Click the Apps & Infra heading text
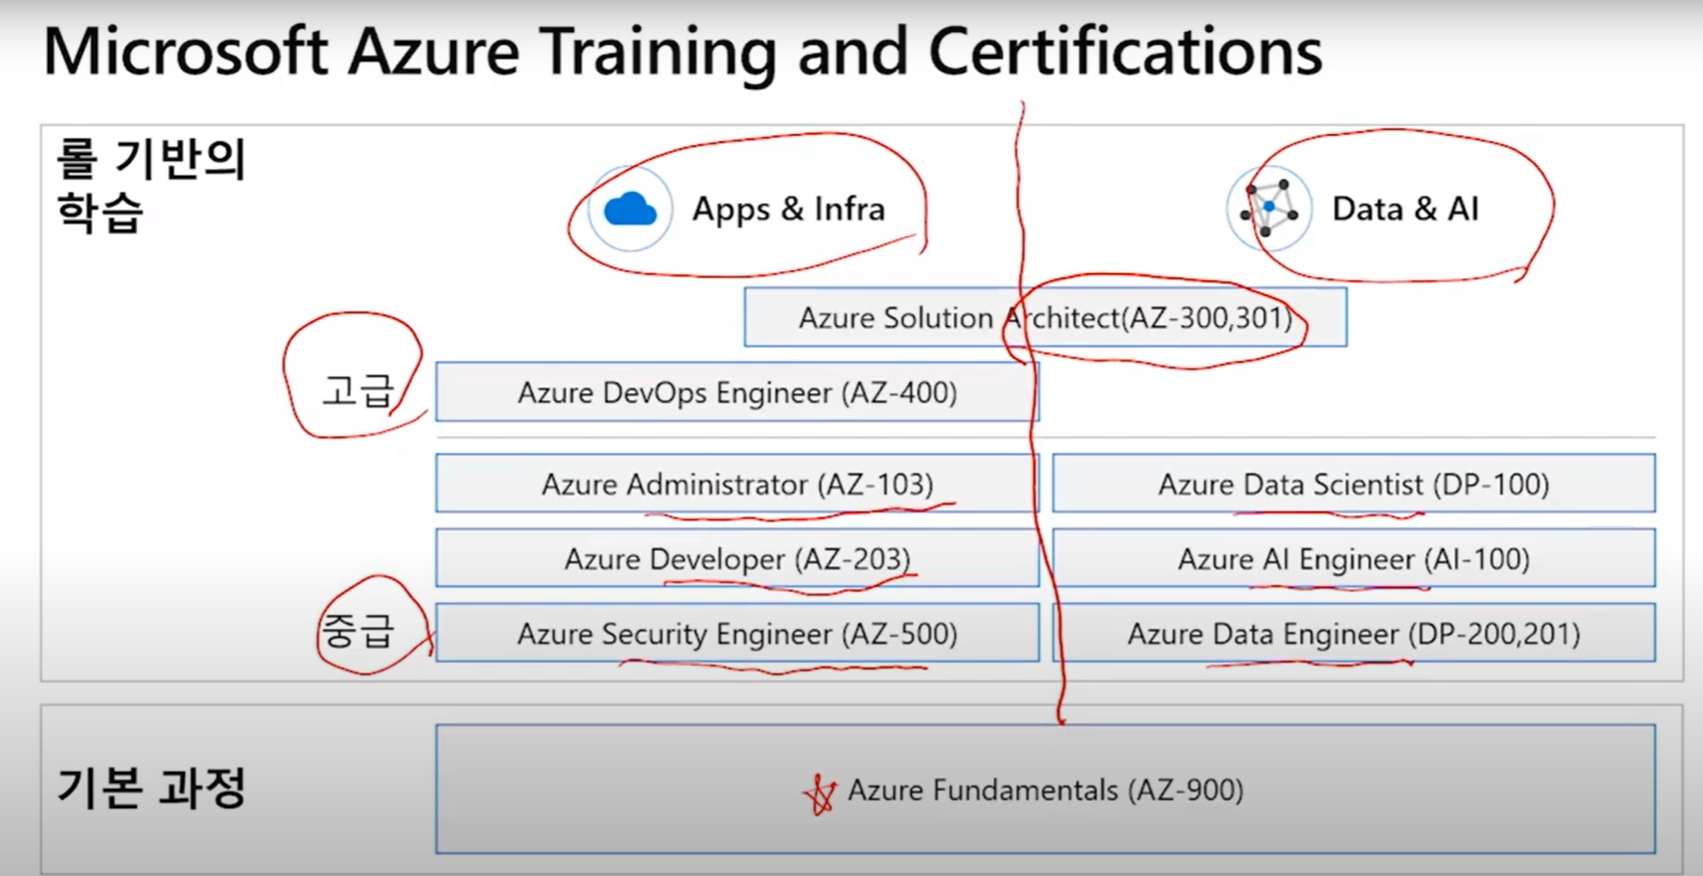This screenshot has height=876, width=1703. [789, 209]
